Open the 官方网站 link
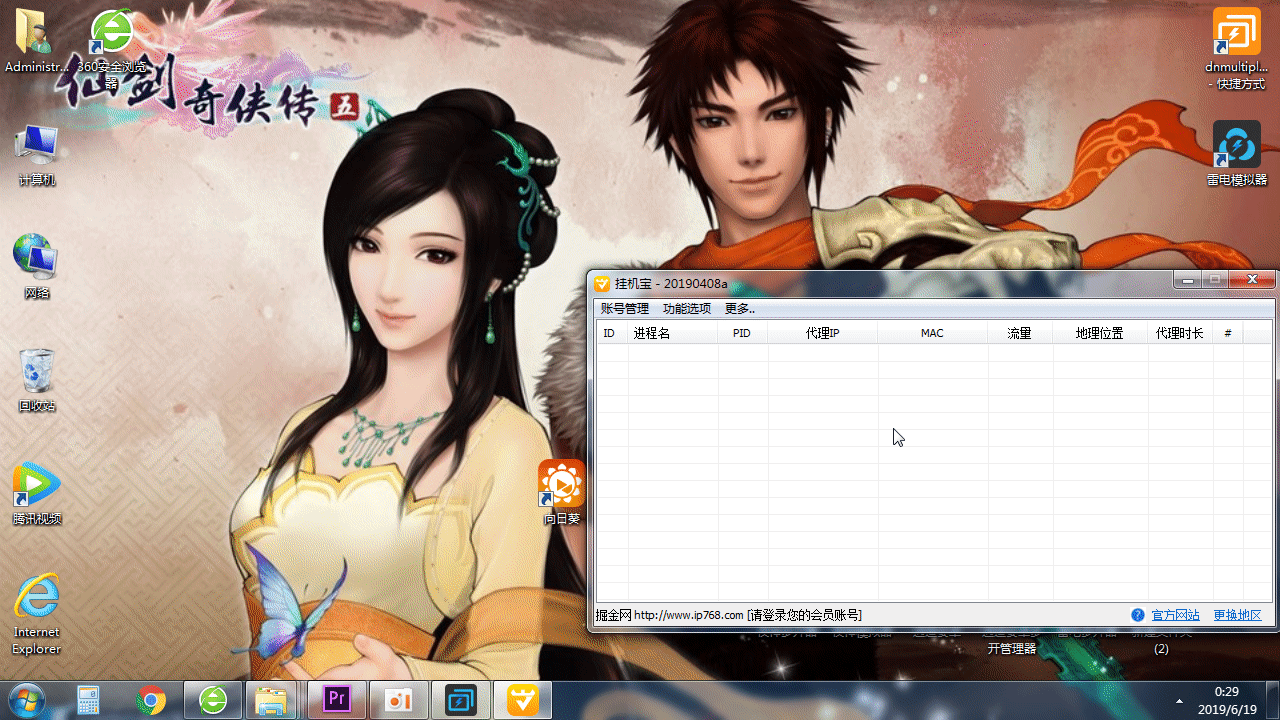 tap(1175, 615)
